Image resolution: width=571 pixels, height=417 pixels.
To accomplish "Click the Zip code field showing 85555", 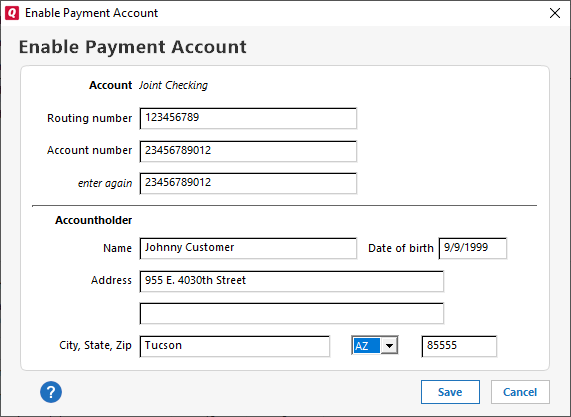I will (459, 346).
